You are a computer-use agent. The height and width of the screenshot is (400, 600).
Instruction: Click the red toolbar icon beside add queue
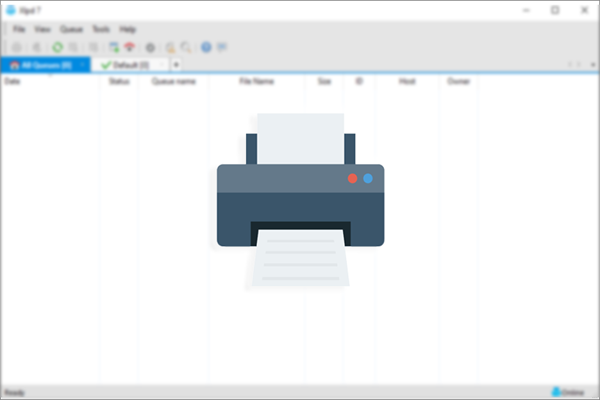(x=129, y=47)
